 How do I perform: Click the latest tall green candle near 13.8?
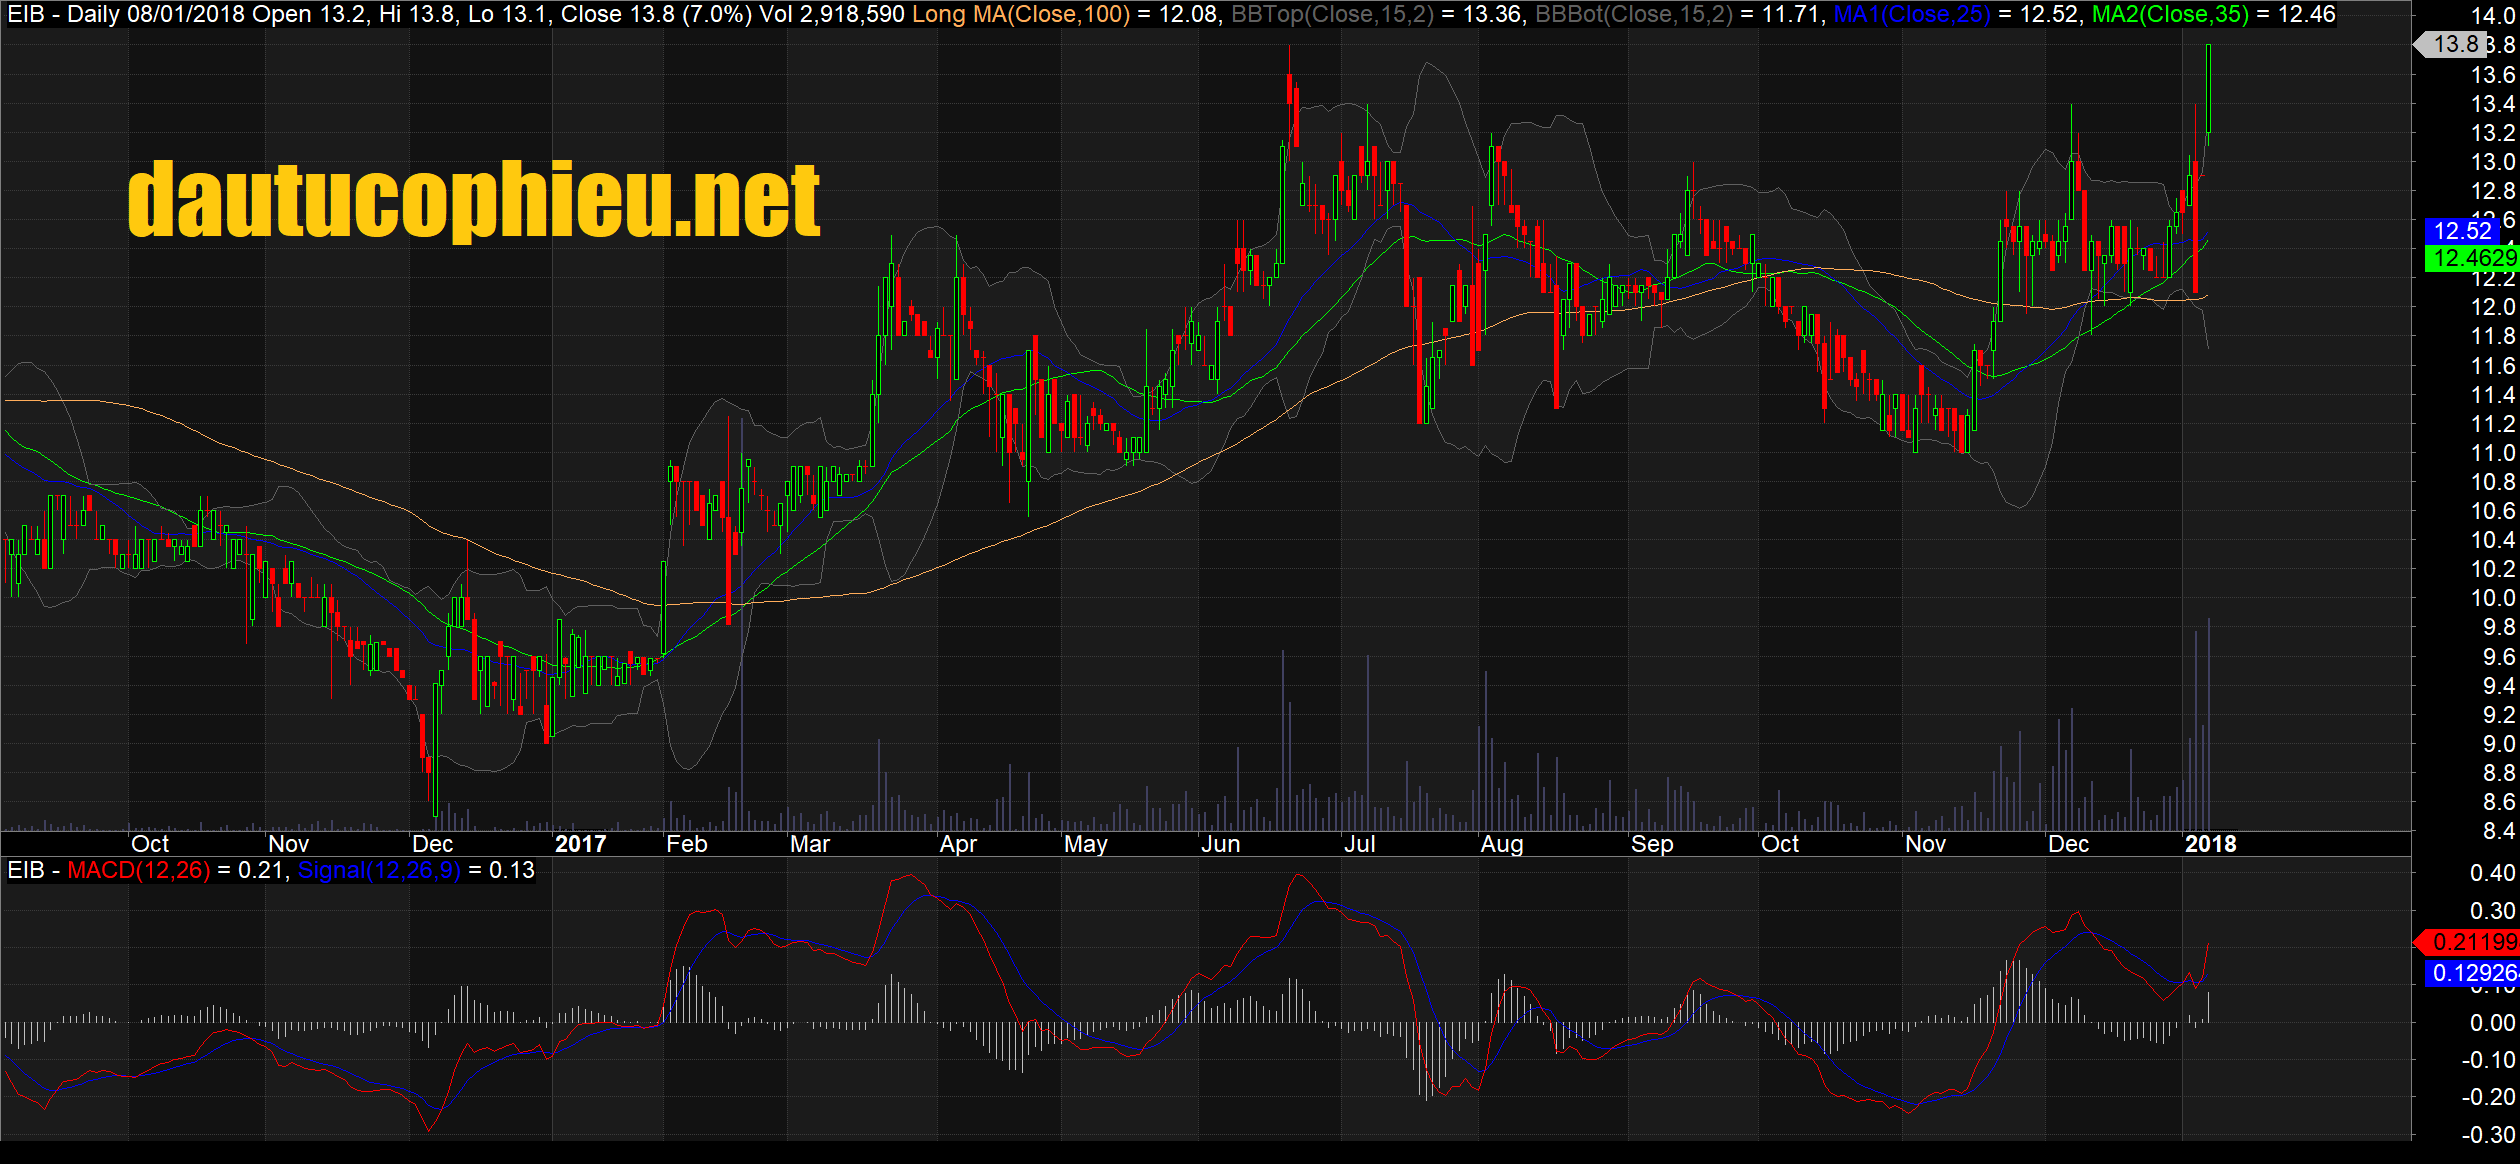[x=2208, y=90]
